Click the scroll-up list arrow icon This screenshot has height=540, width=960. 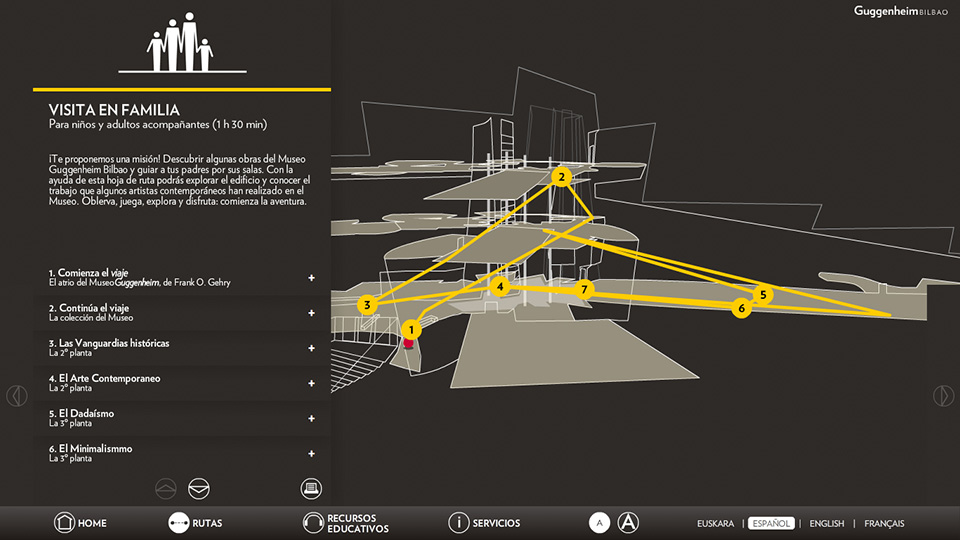166,489
